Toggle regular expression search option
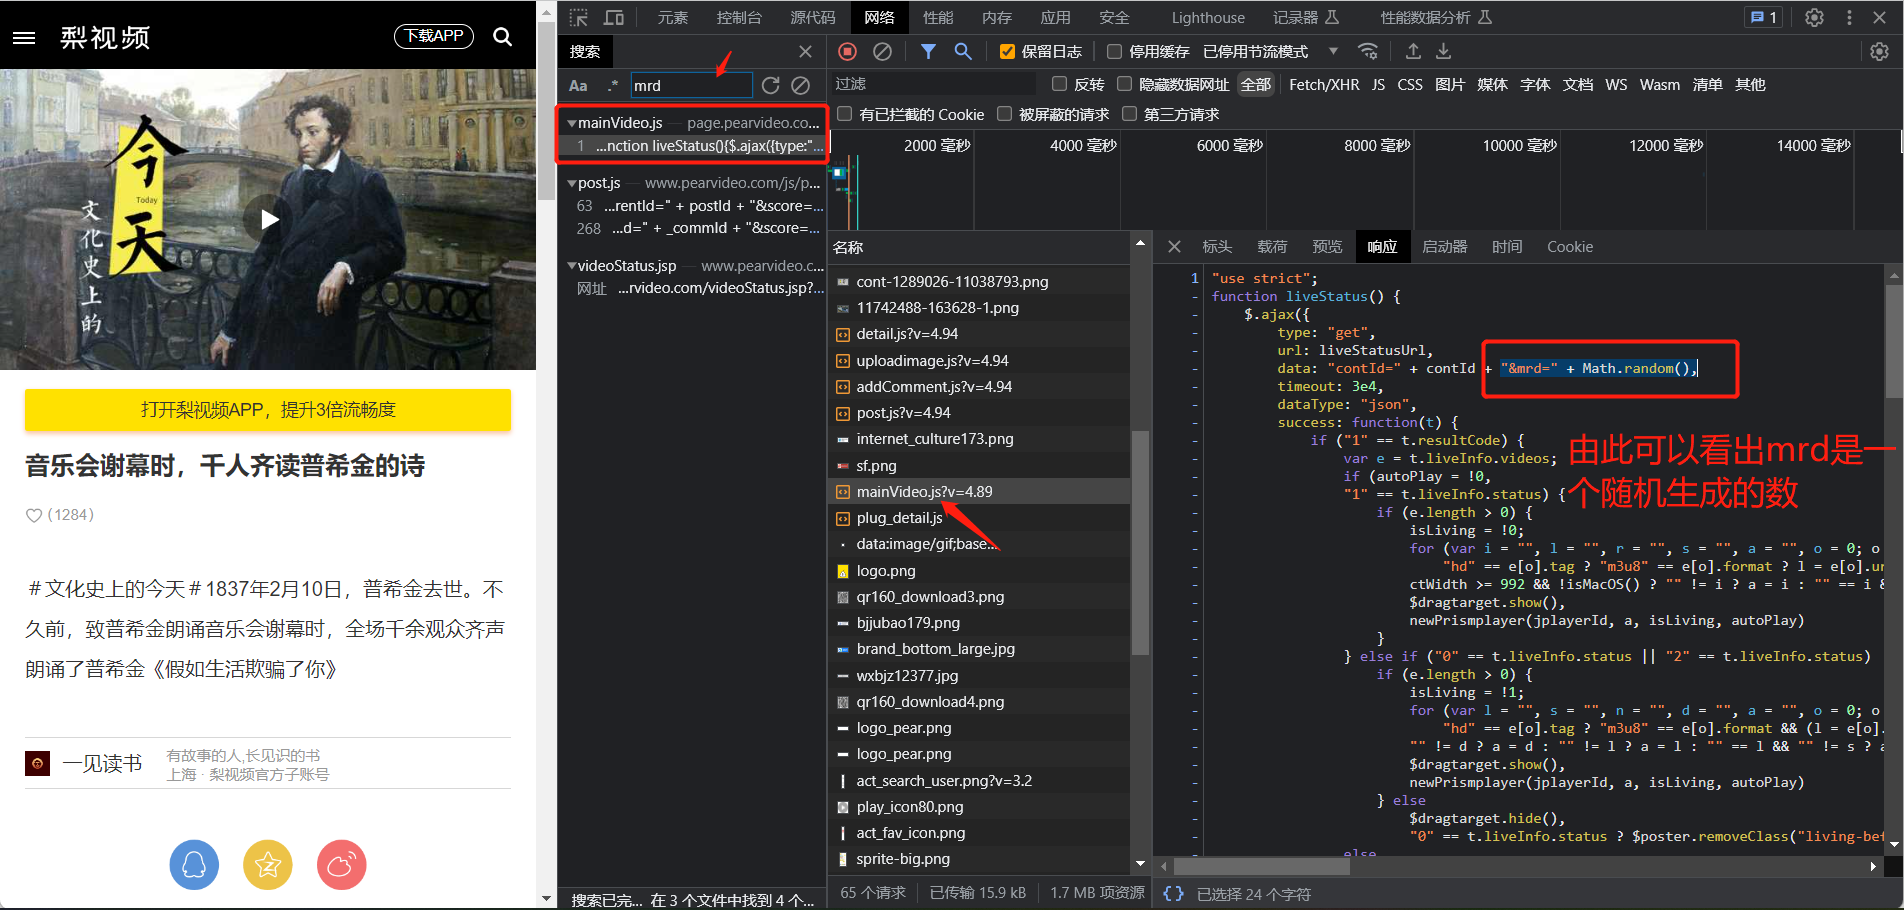 (x=612, y=86)
